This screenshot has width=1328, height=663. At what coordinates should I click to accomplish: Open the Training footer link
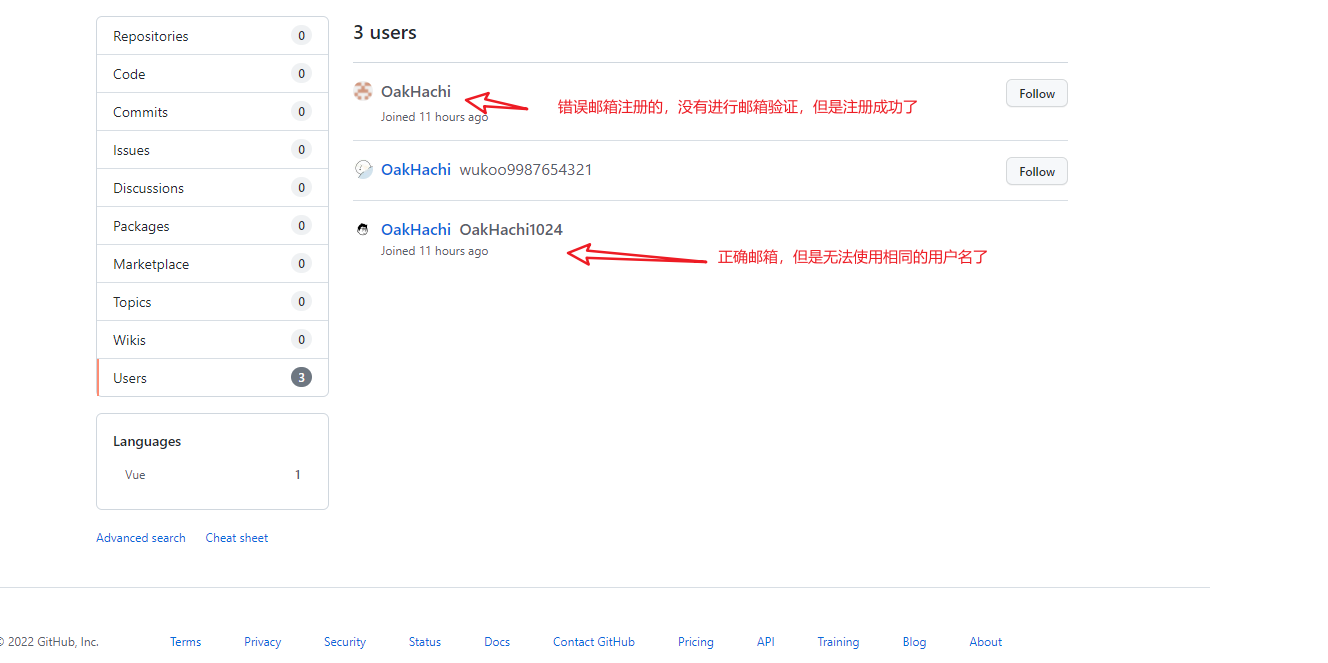tap(838, 642)
